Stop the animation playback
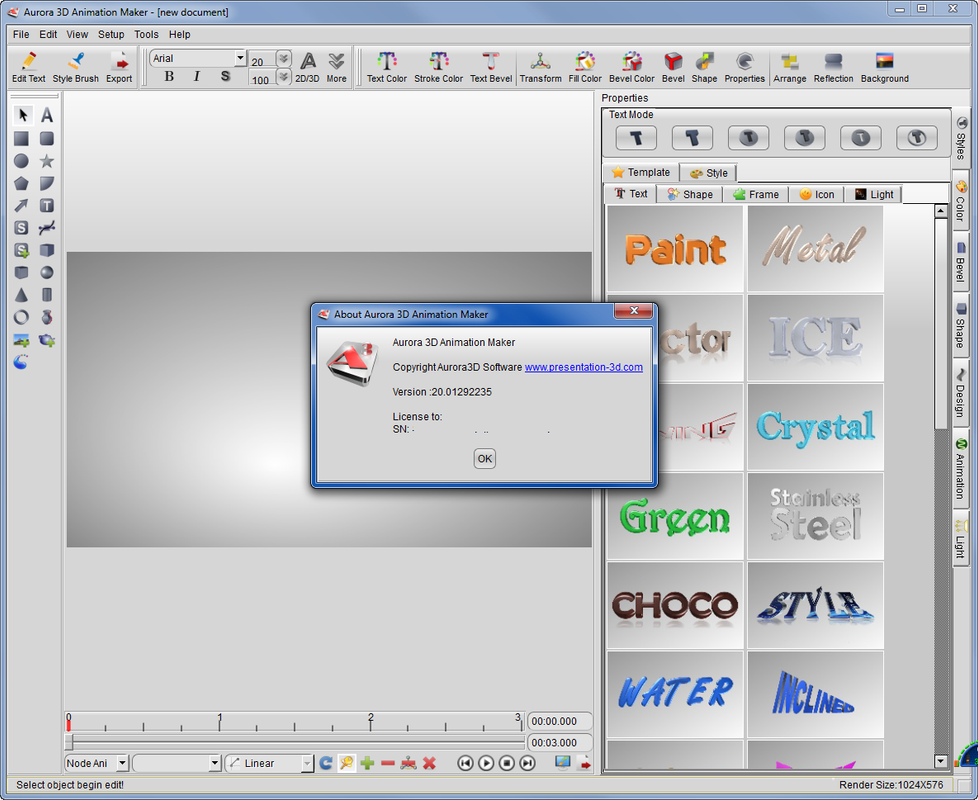Screen dimensions: 978x800 (506, 763)
